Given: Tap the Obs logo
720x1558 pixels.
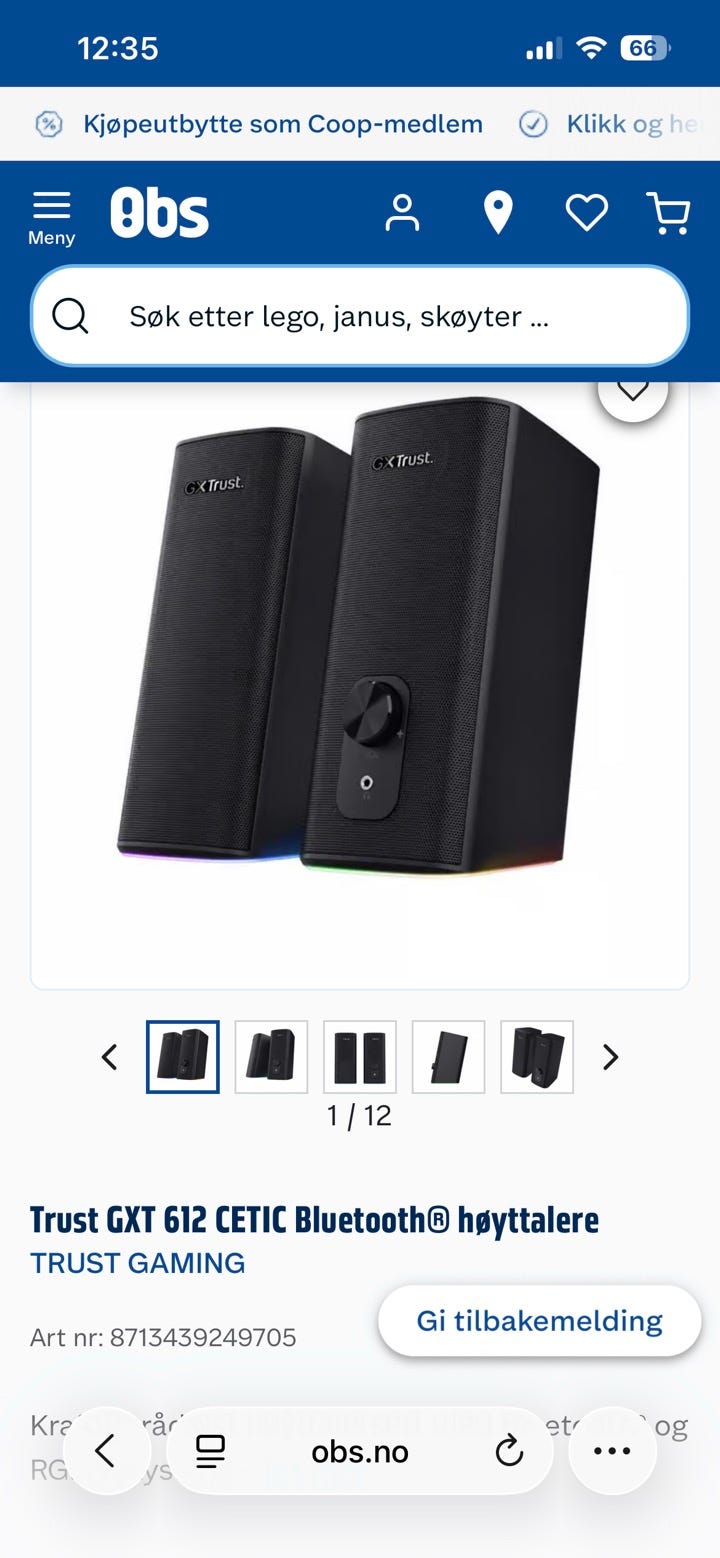Looking at the screenshot, I should pos(160,213).
